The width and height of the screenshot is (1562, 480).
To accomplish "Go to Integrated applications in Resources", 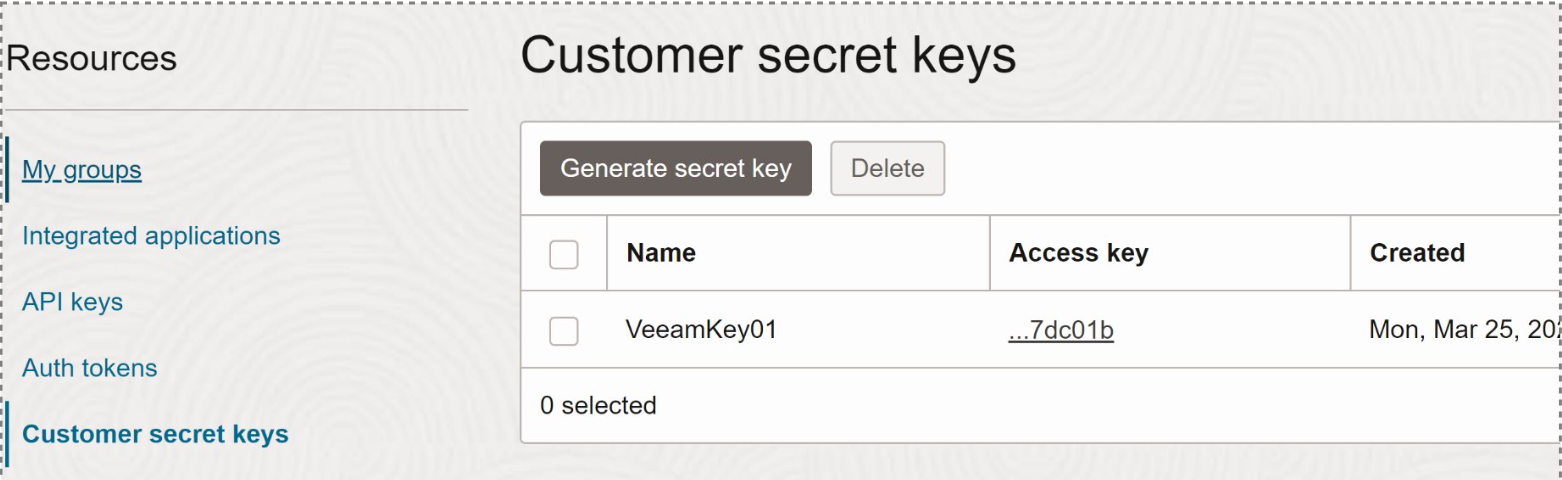I will coord(151,236).
